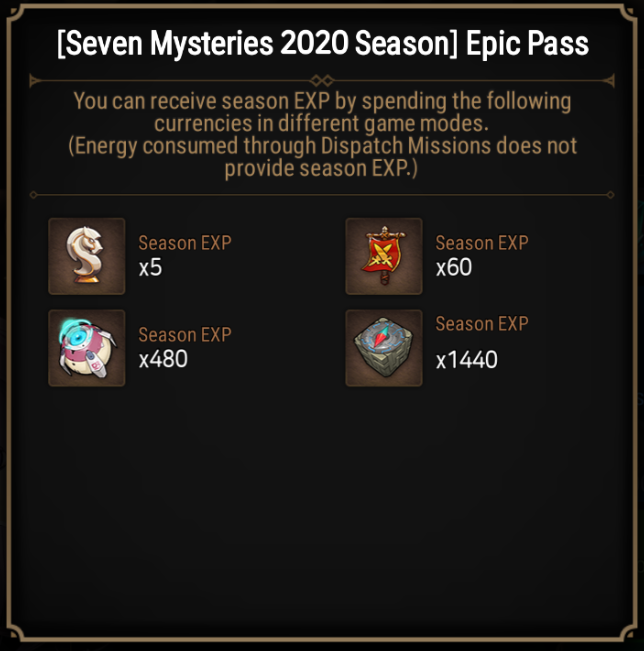Select the stone compass currency icon
The height and width of the screenshot is (651, 644).
384,348
